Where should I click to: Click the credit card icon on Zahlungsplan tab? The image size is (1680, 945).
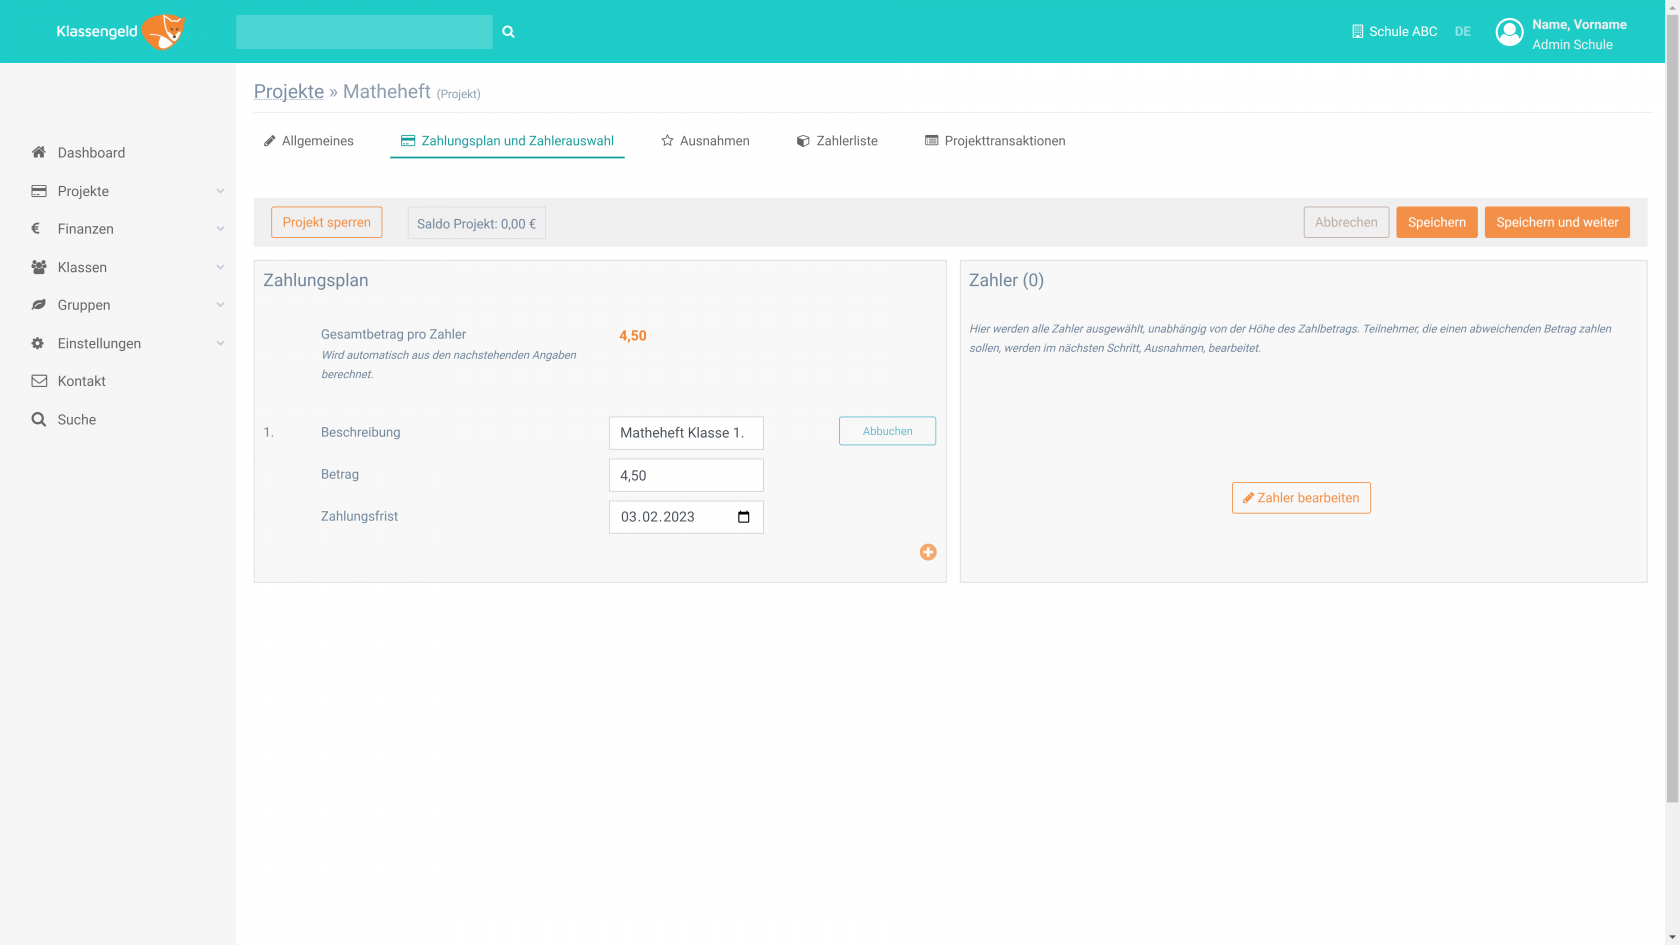click(408, 141)
